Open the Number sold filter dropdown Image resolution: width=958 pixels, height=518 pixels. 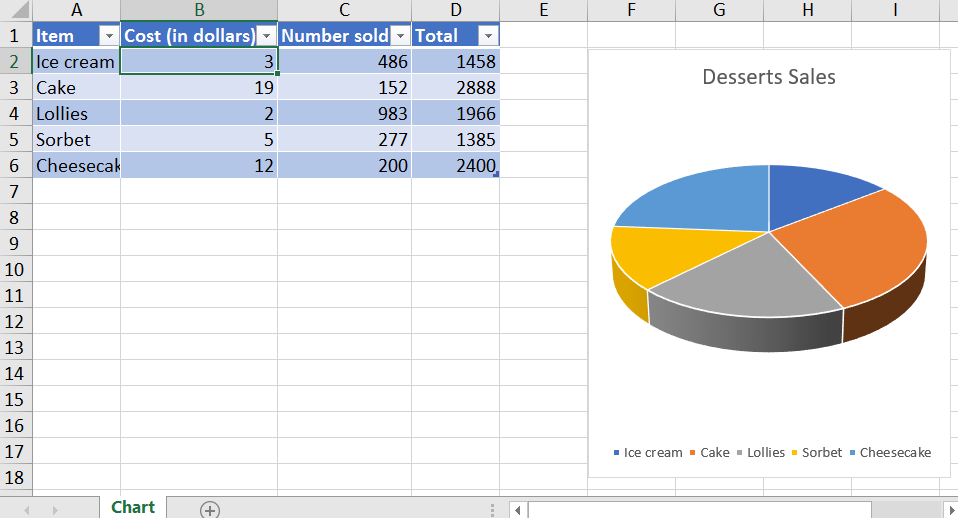[400, 36]
